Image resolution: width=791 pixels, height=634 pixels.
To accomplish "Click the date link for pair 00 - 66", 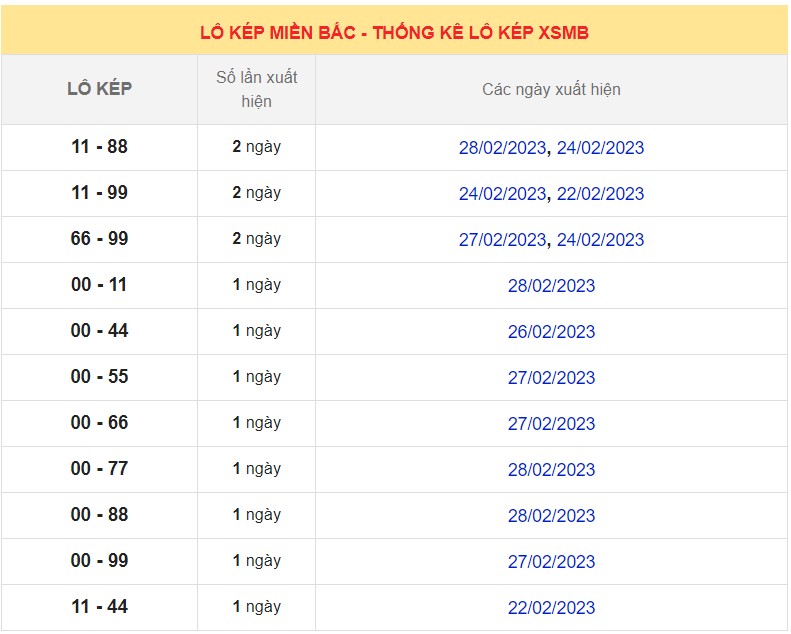I will [x=551, y=424].
